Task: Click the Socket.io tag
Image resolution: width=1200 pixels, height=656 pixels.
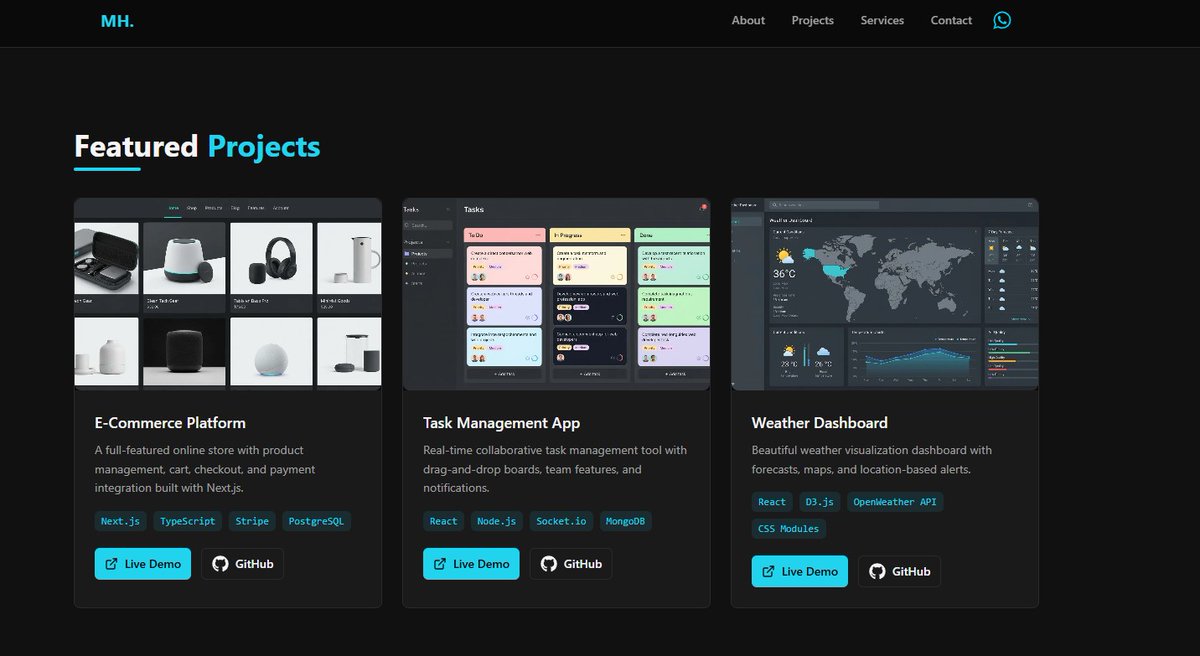Action: 561,521
